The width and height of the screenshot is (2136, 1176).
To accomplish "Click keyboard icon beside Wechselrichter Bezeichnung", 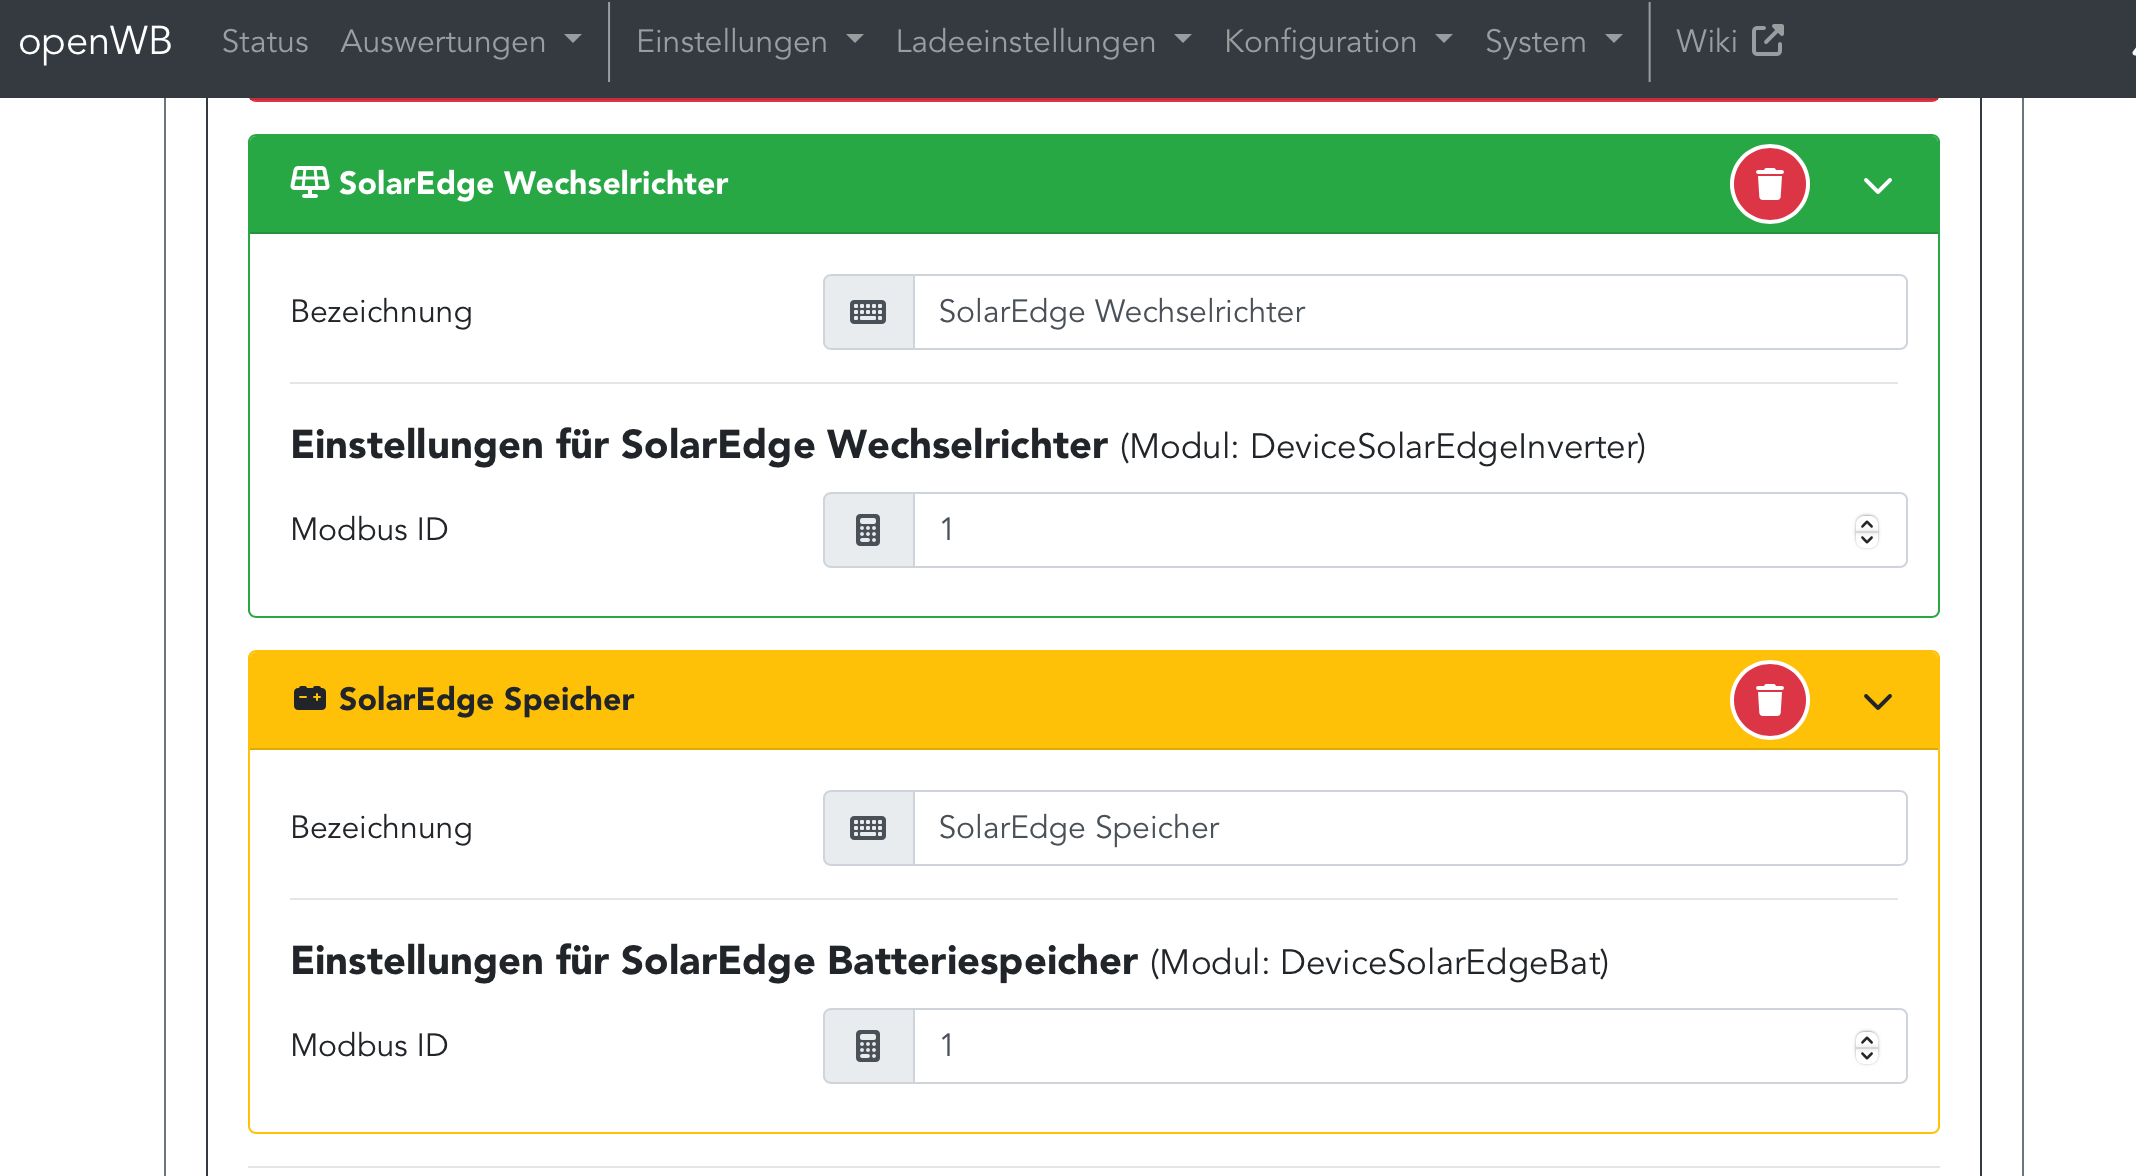I will (868, 312).
